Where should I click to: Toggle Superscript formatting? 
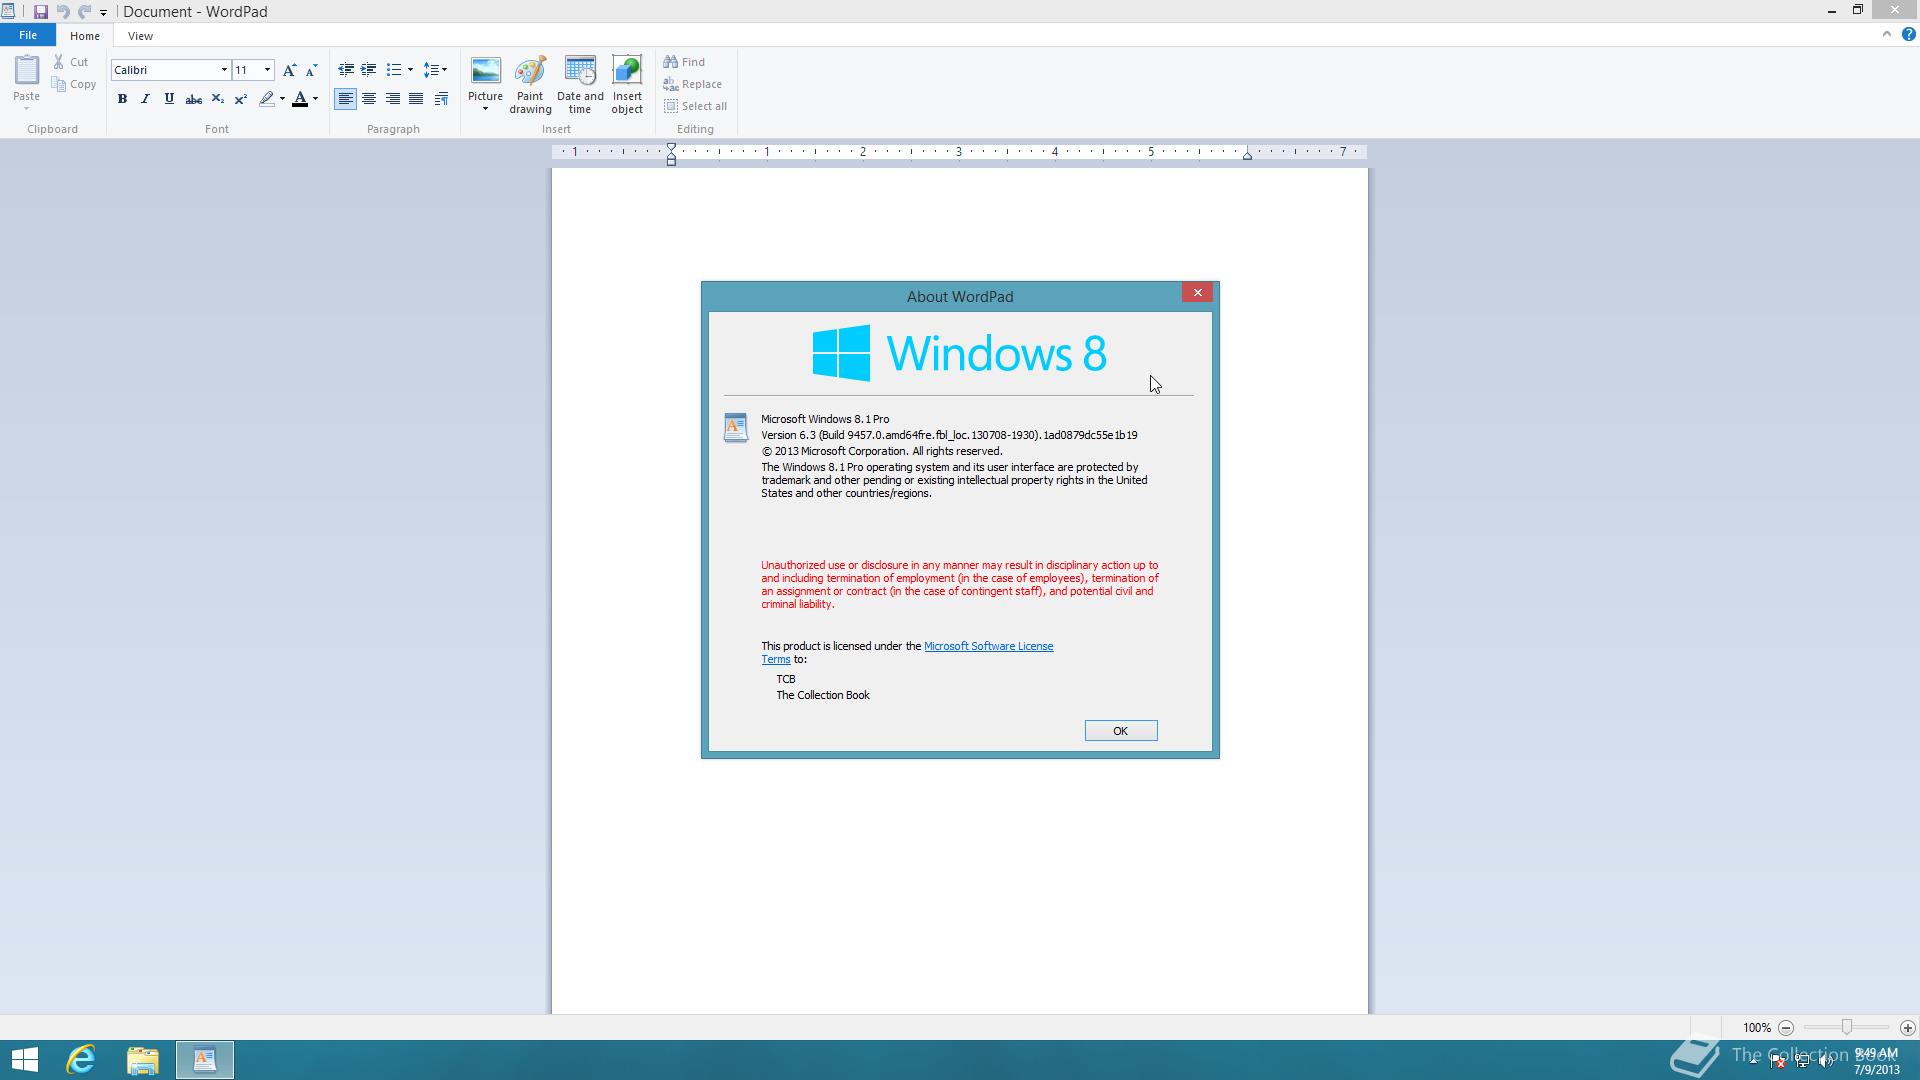coord(240,99)
